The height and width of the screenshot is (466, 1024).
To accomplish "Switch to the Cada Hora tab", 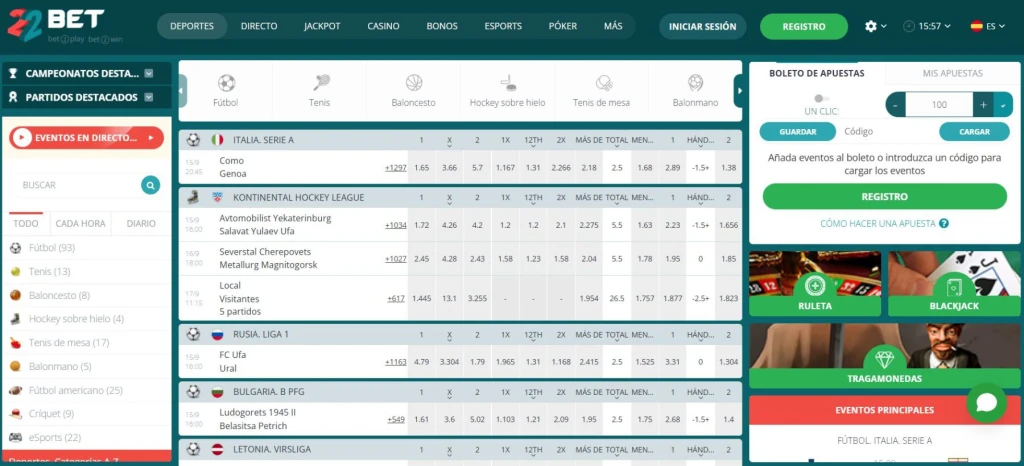I will [80, 223].
